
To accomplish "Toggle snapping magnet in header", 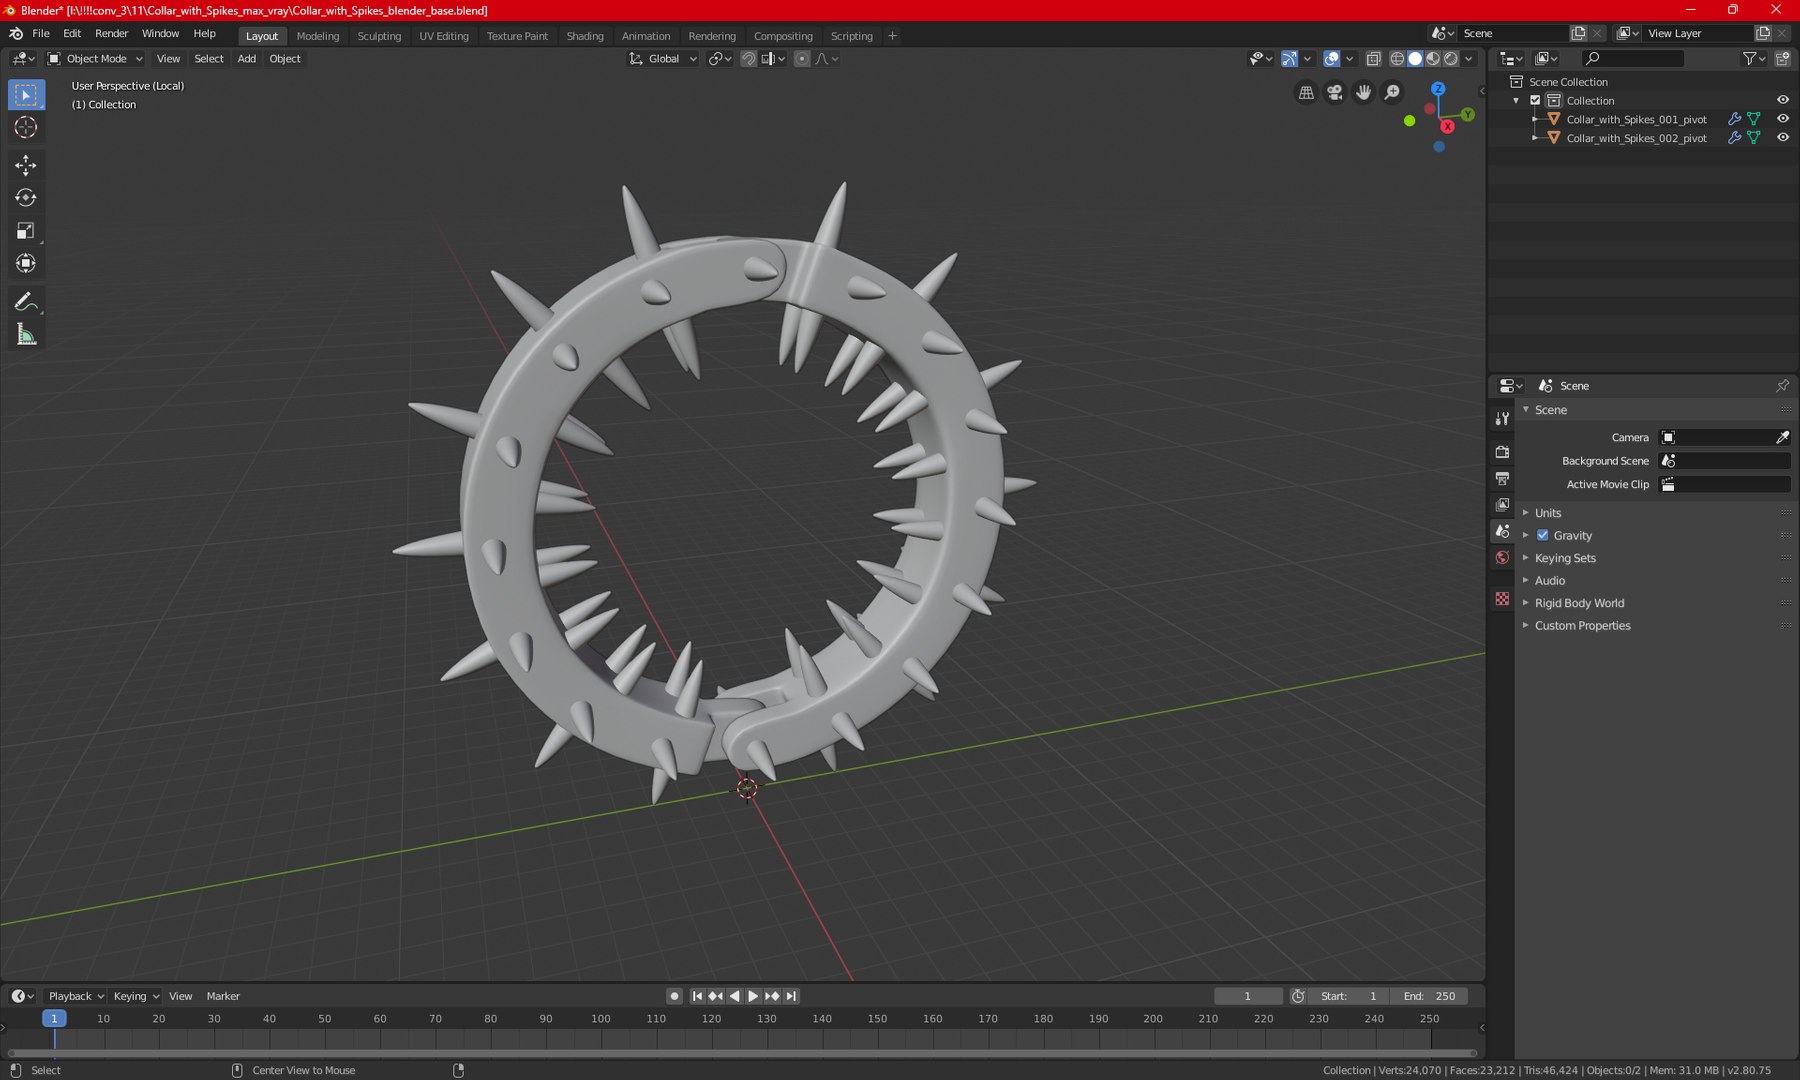I will [x=748, y=59].
